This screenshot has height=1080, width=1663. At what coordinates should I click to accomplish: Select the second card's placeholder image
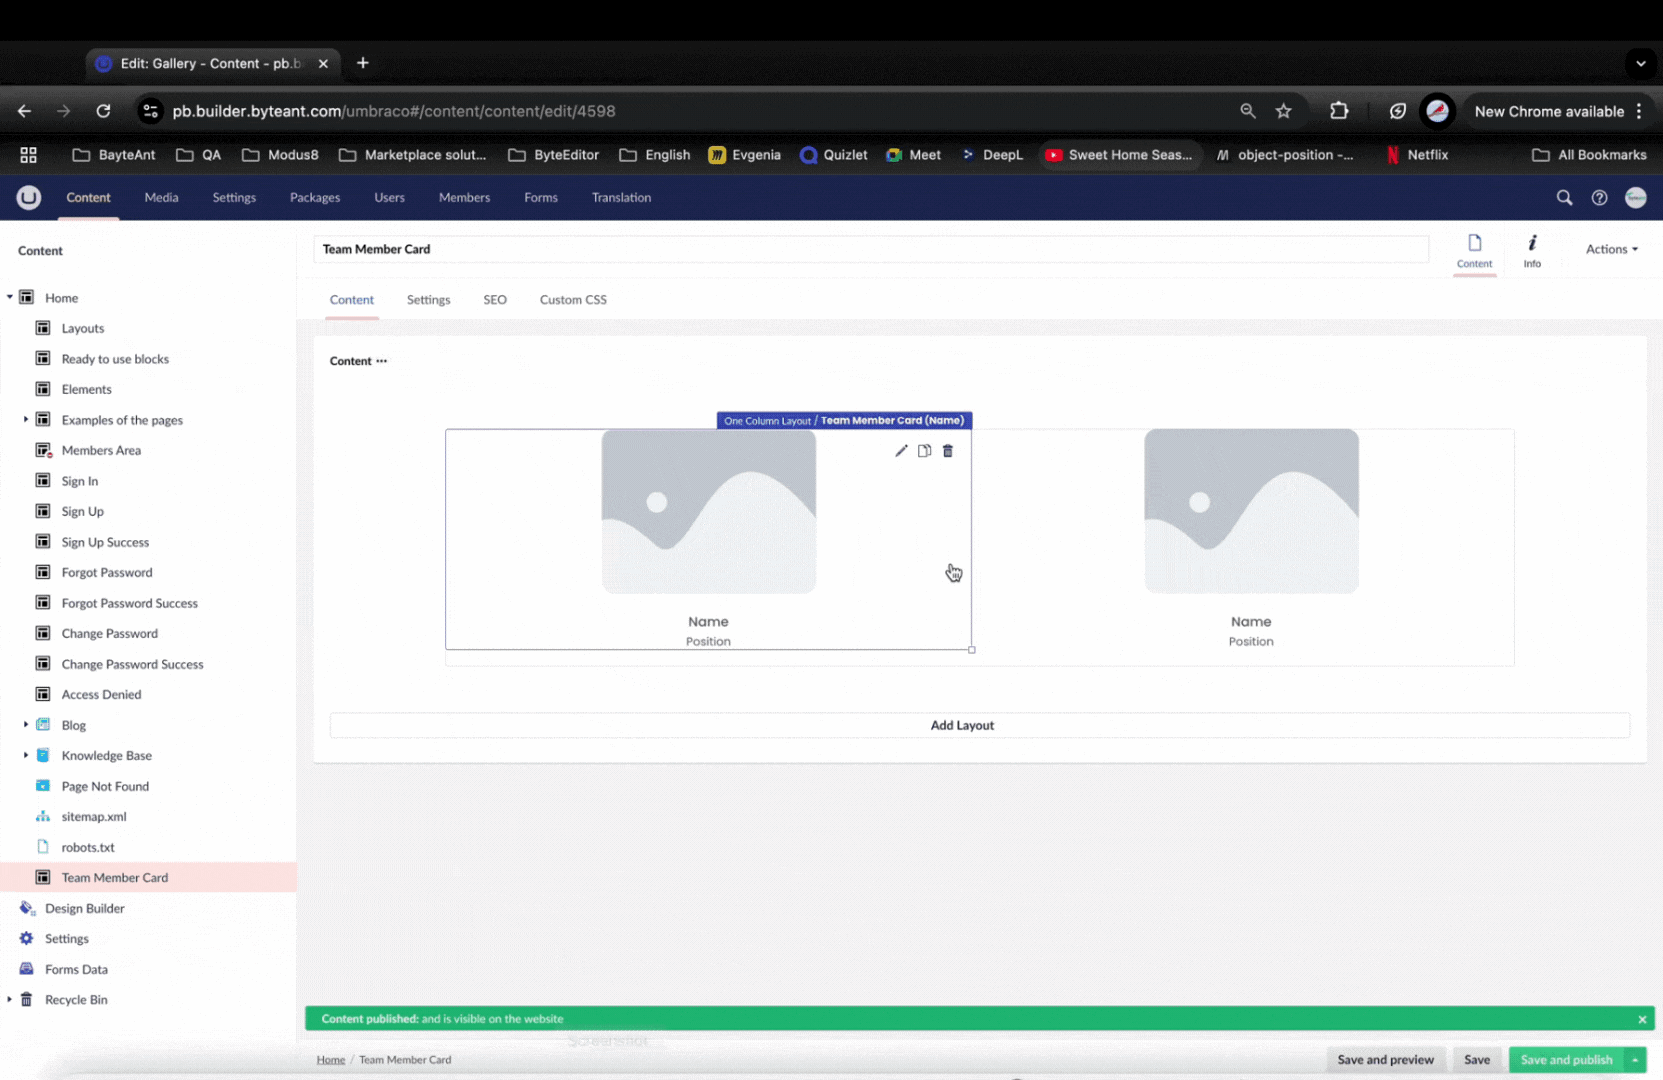pos(1251,511)
